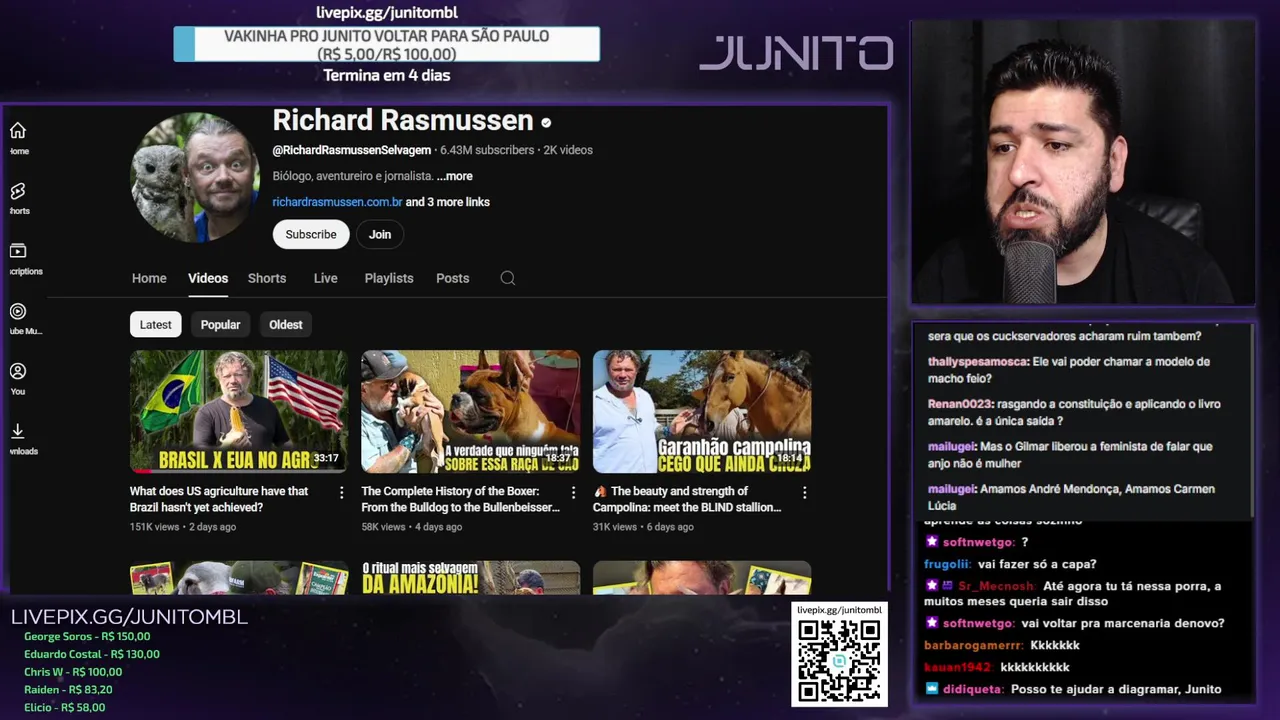Select the Oldest sort filter
Viewport: 1280px width, 720px height.
click(285, 324)
